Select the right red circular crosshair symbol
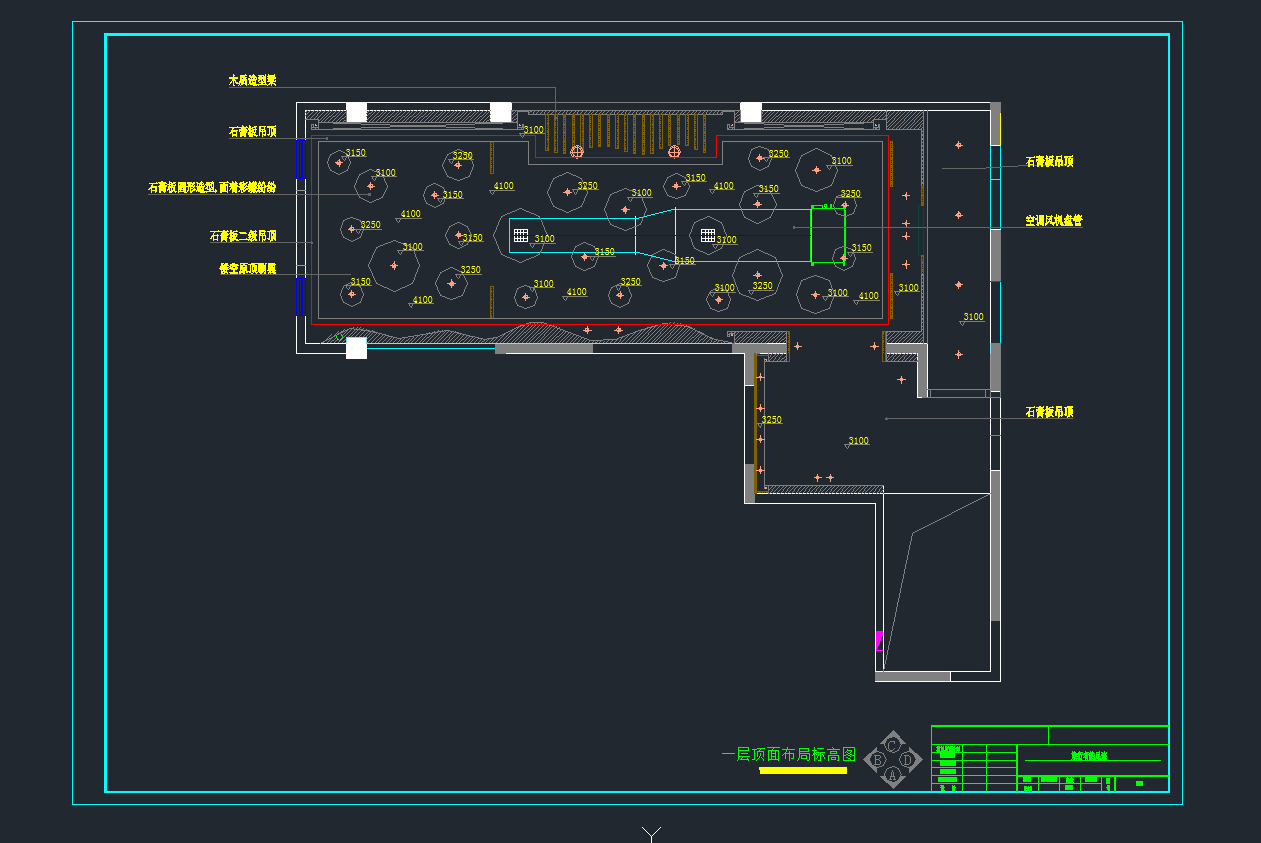Image resolution: width=1261 pixels, height=843 pixels. coord(674,152)
